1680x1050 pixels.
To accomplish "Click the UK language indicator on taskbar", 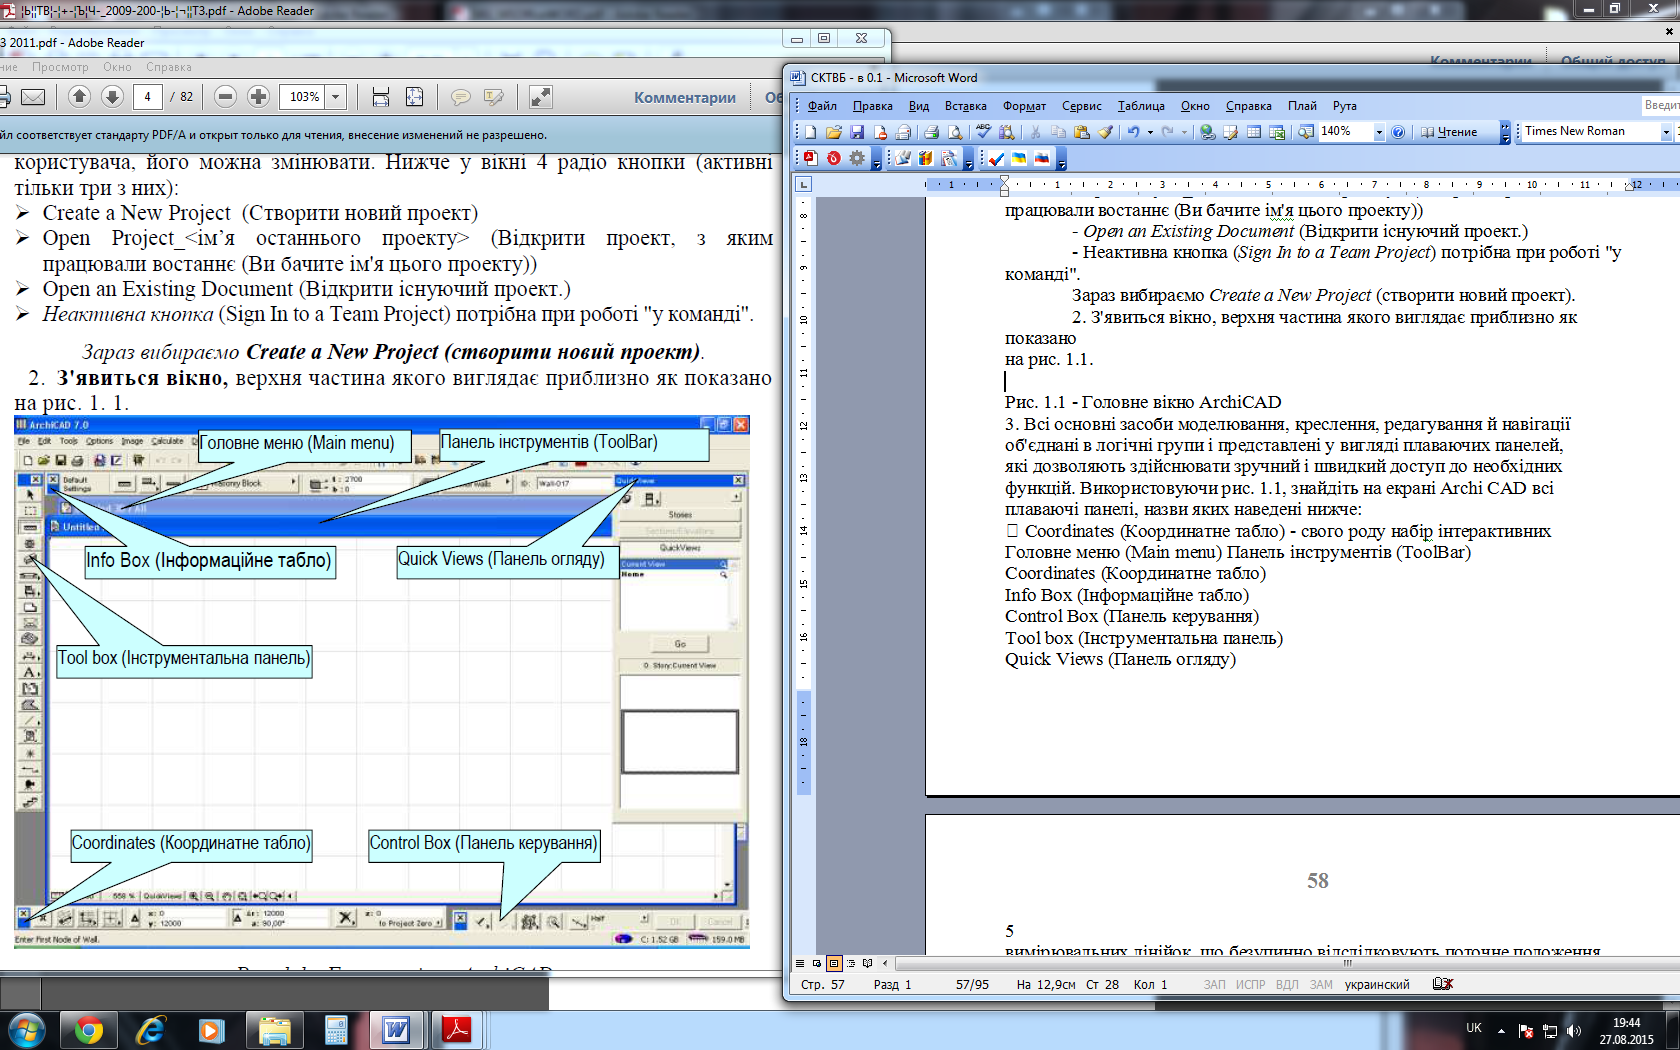I will [x=1474, y=1028].
